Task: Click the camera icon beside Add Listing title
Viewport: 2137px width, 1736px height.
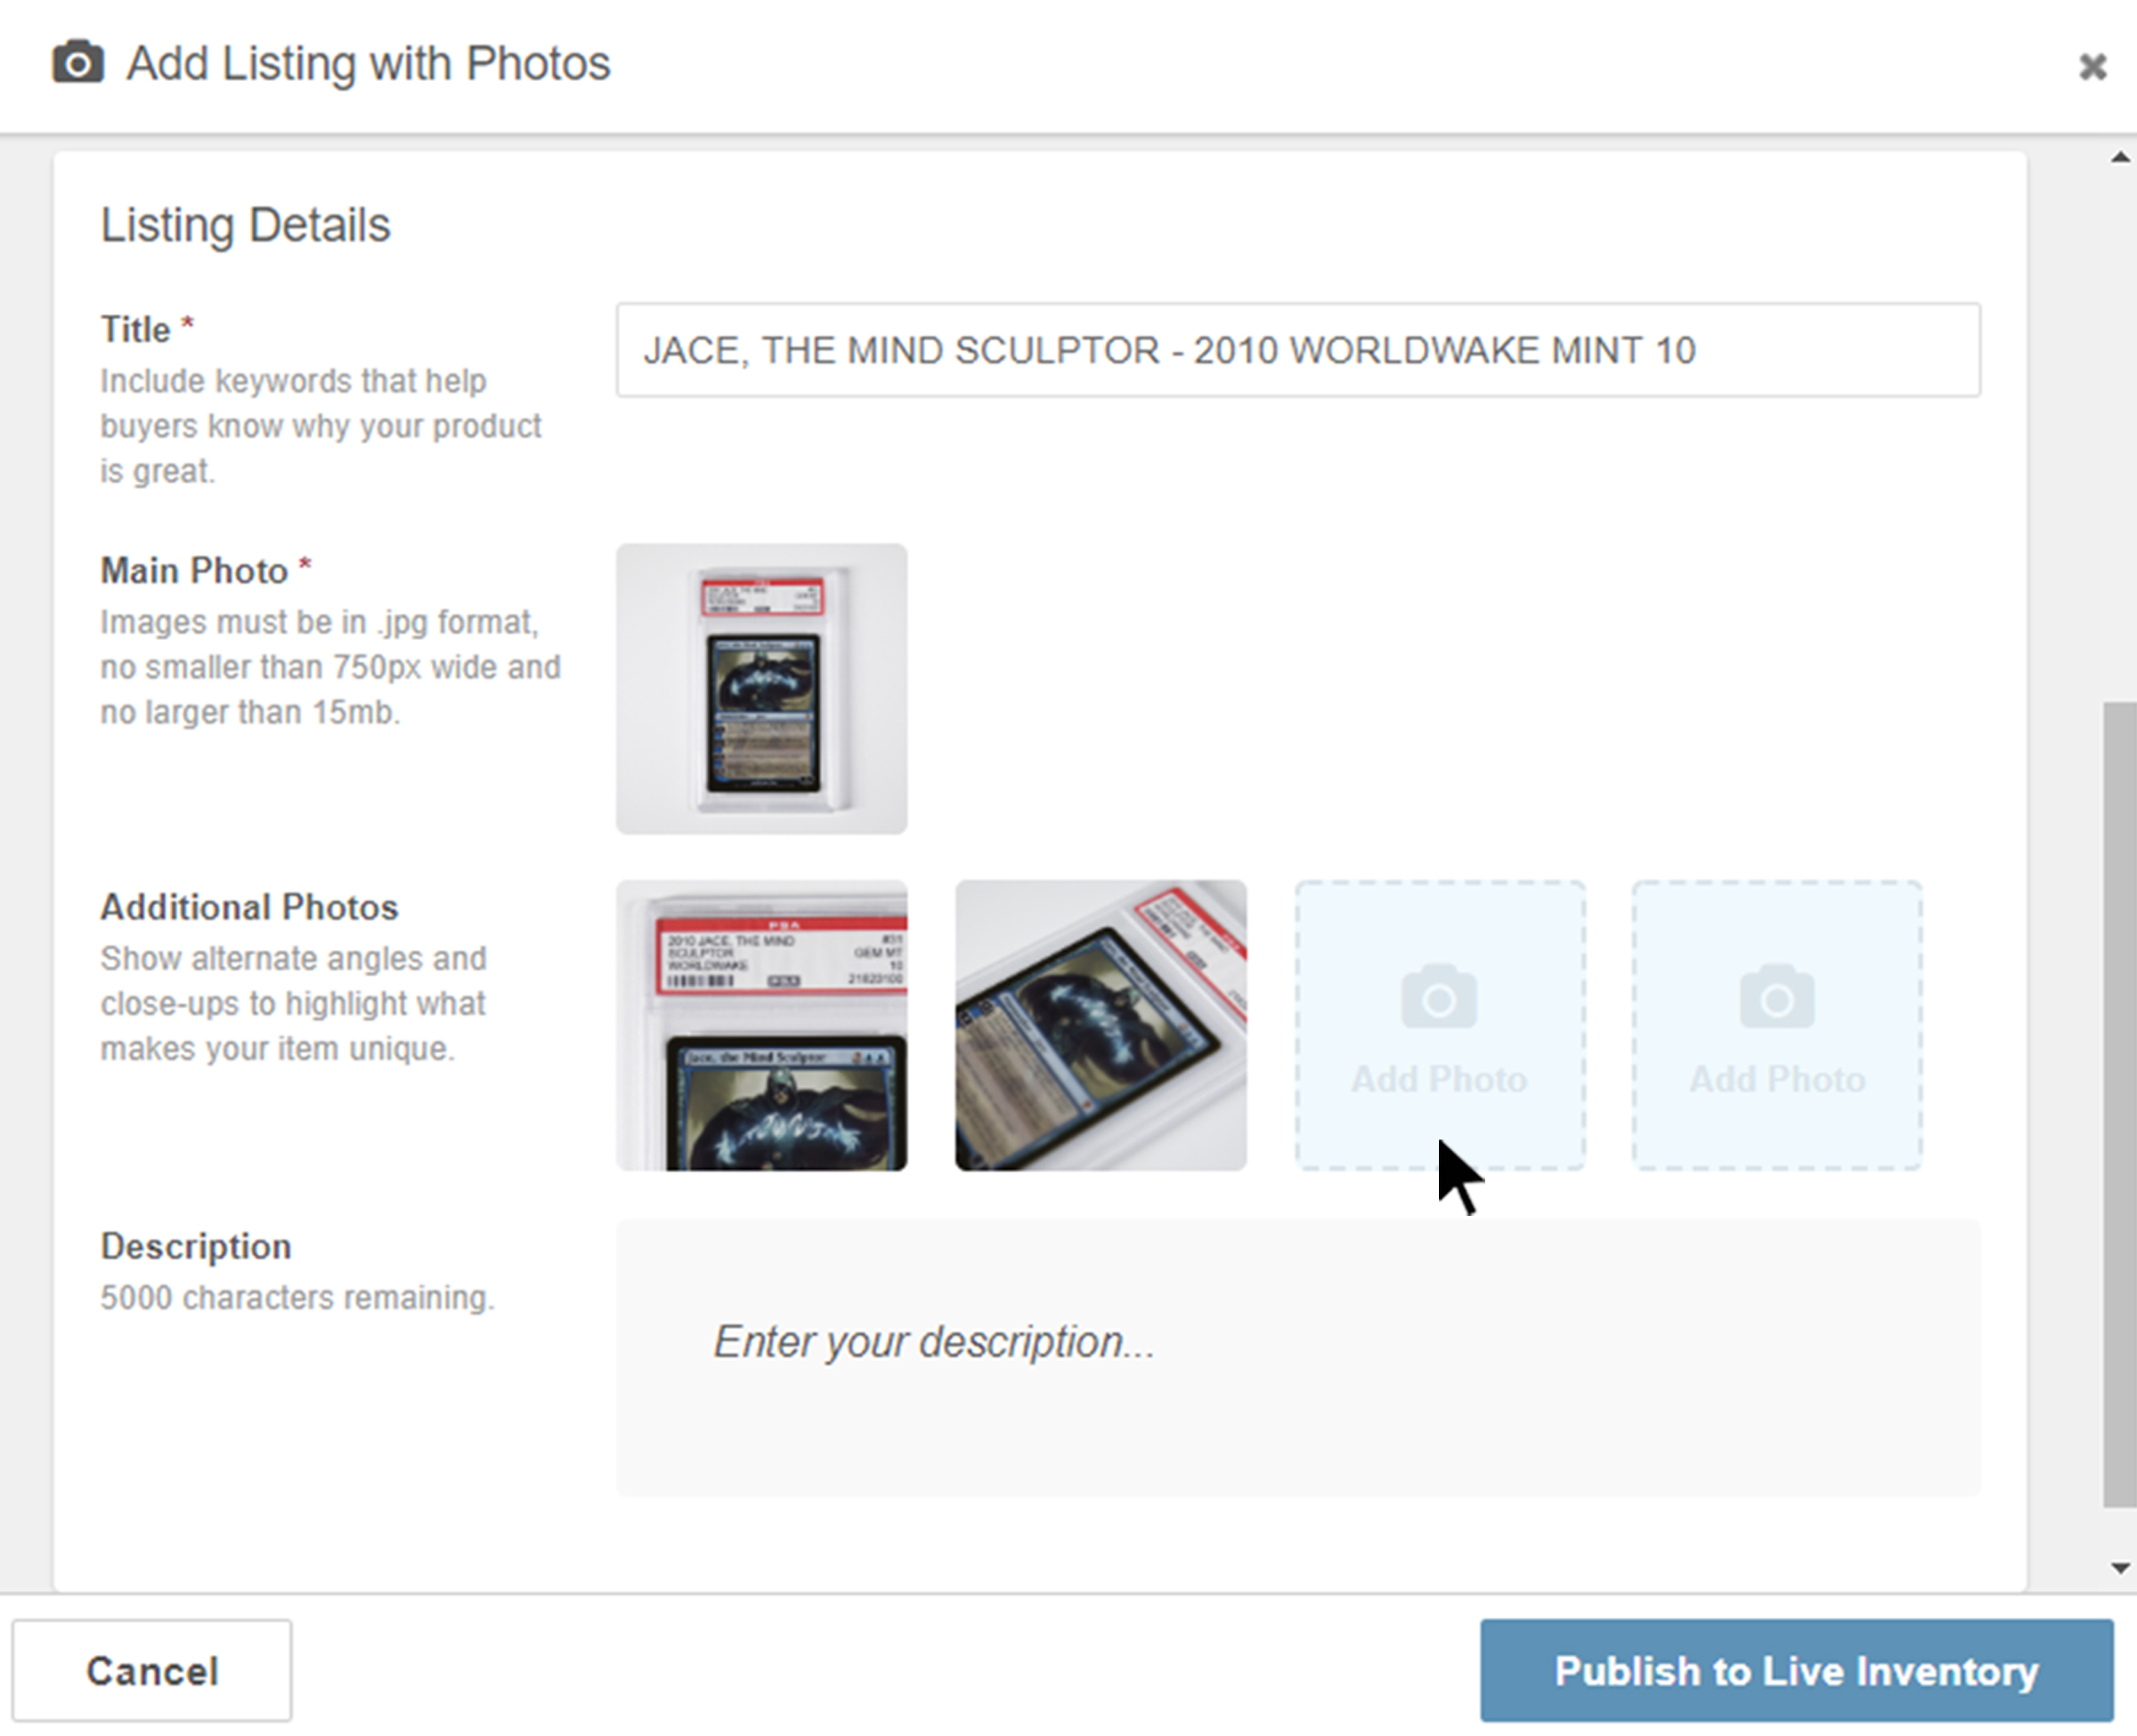Action: (78, 63)
